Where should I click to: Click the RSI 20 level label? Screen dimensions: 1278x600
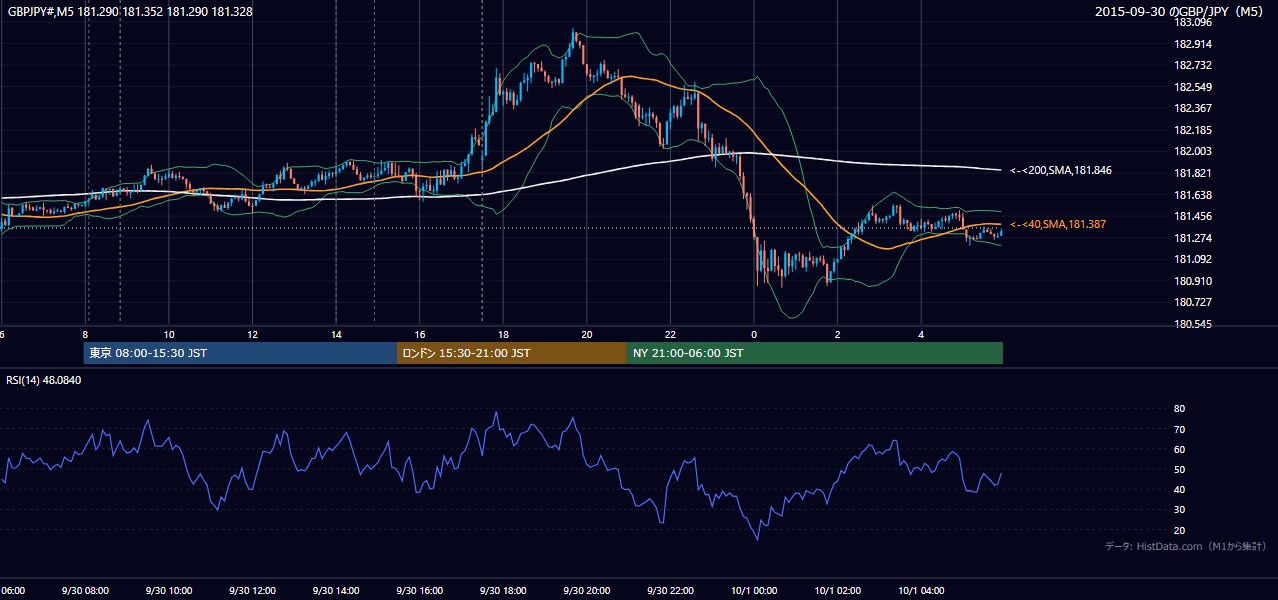coord(1179,530)
